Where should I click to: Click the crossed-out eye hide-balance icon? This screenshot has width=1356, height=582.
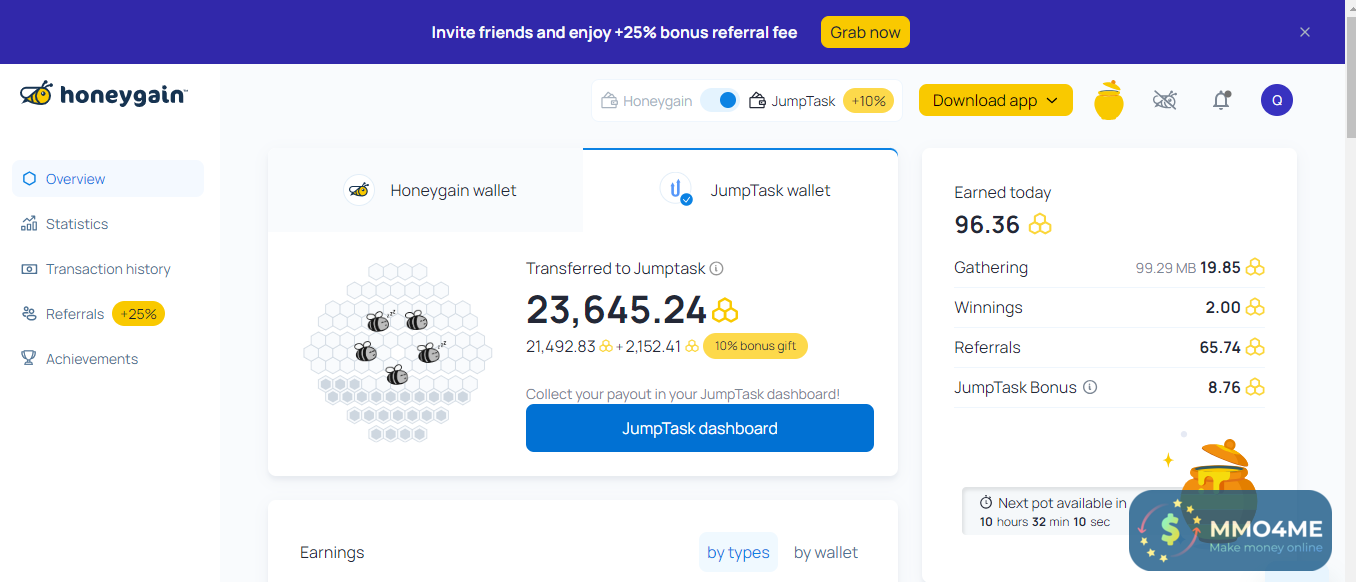(x=1164, y=100)
